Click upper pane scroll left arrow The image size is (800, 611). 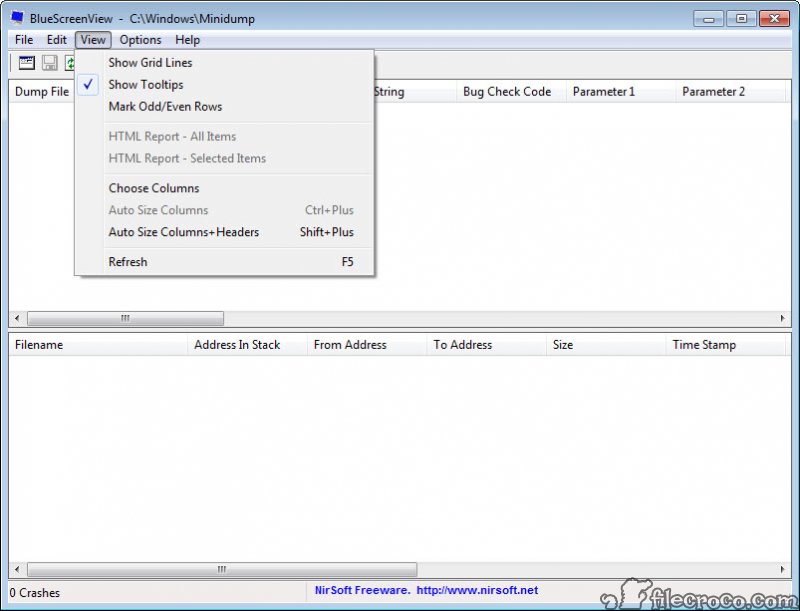[x=17, y=318]
